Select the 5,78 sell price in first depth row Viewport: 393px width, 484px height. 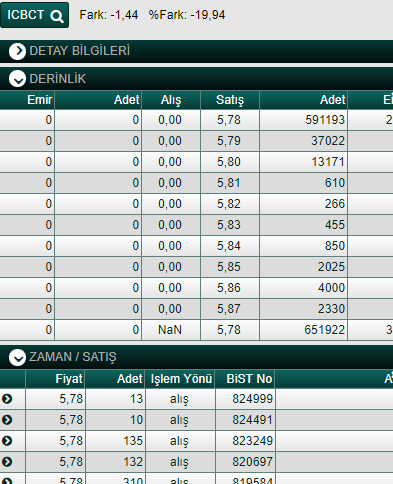pyautogui.click(x=230, y=120)
